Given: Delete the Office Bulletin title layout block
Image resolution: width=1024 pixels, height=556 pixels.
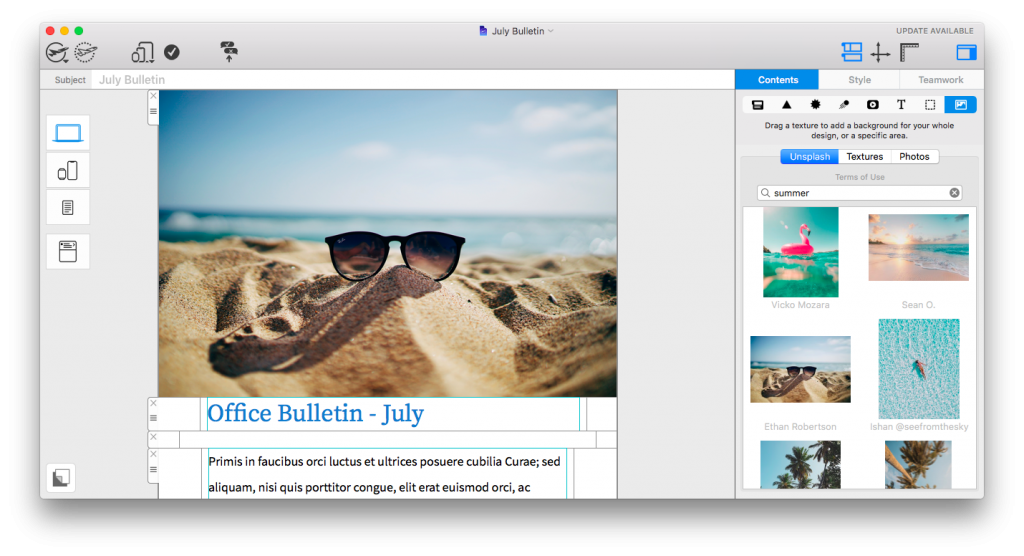Looking at the screenshot, I should [x=153, y=403].
